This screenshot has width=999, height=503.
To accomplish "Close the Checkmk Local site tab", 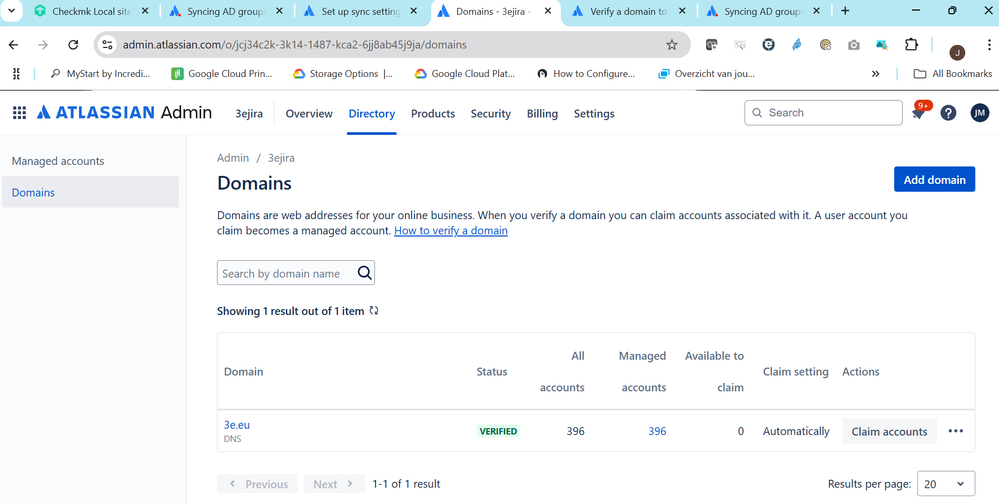I will pyautogui.click(x=144, y=11).
